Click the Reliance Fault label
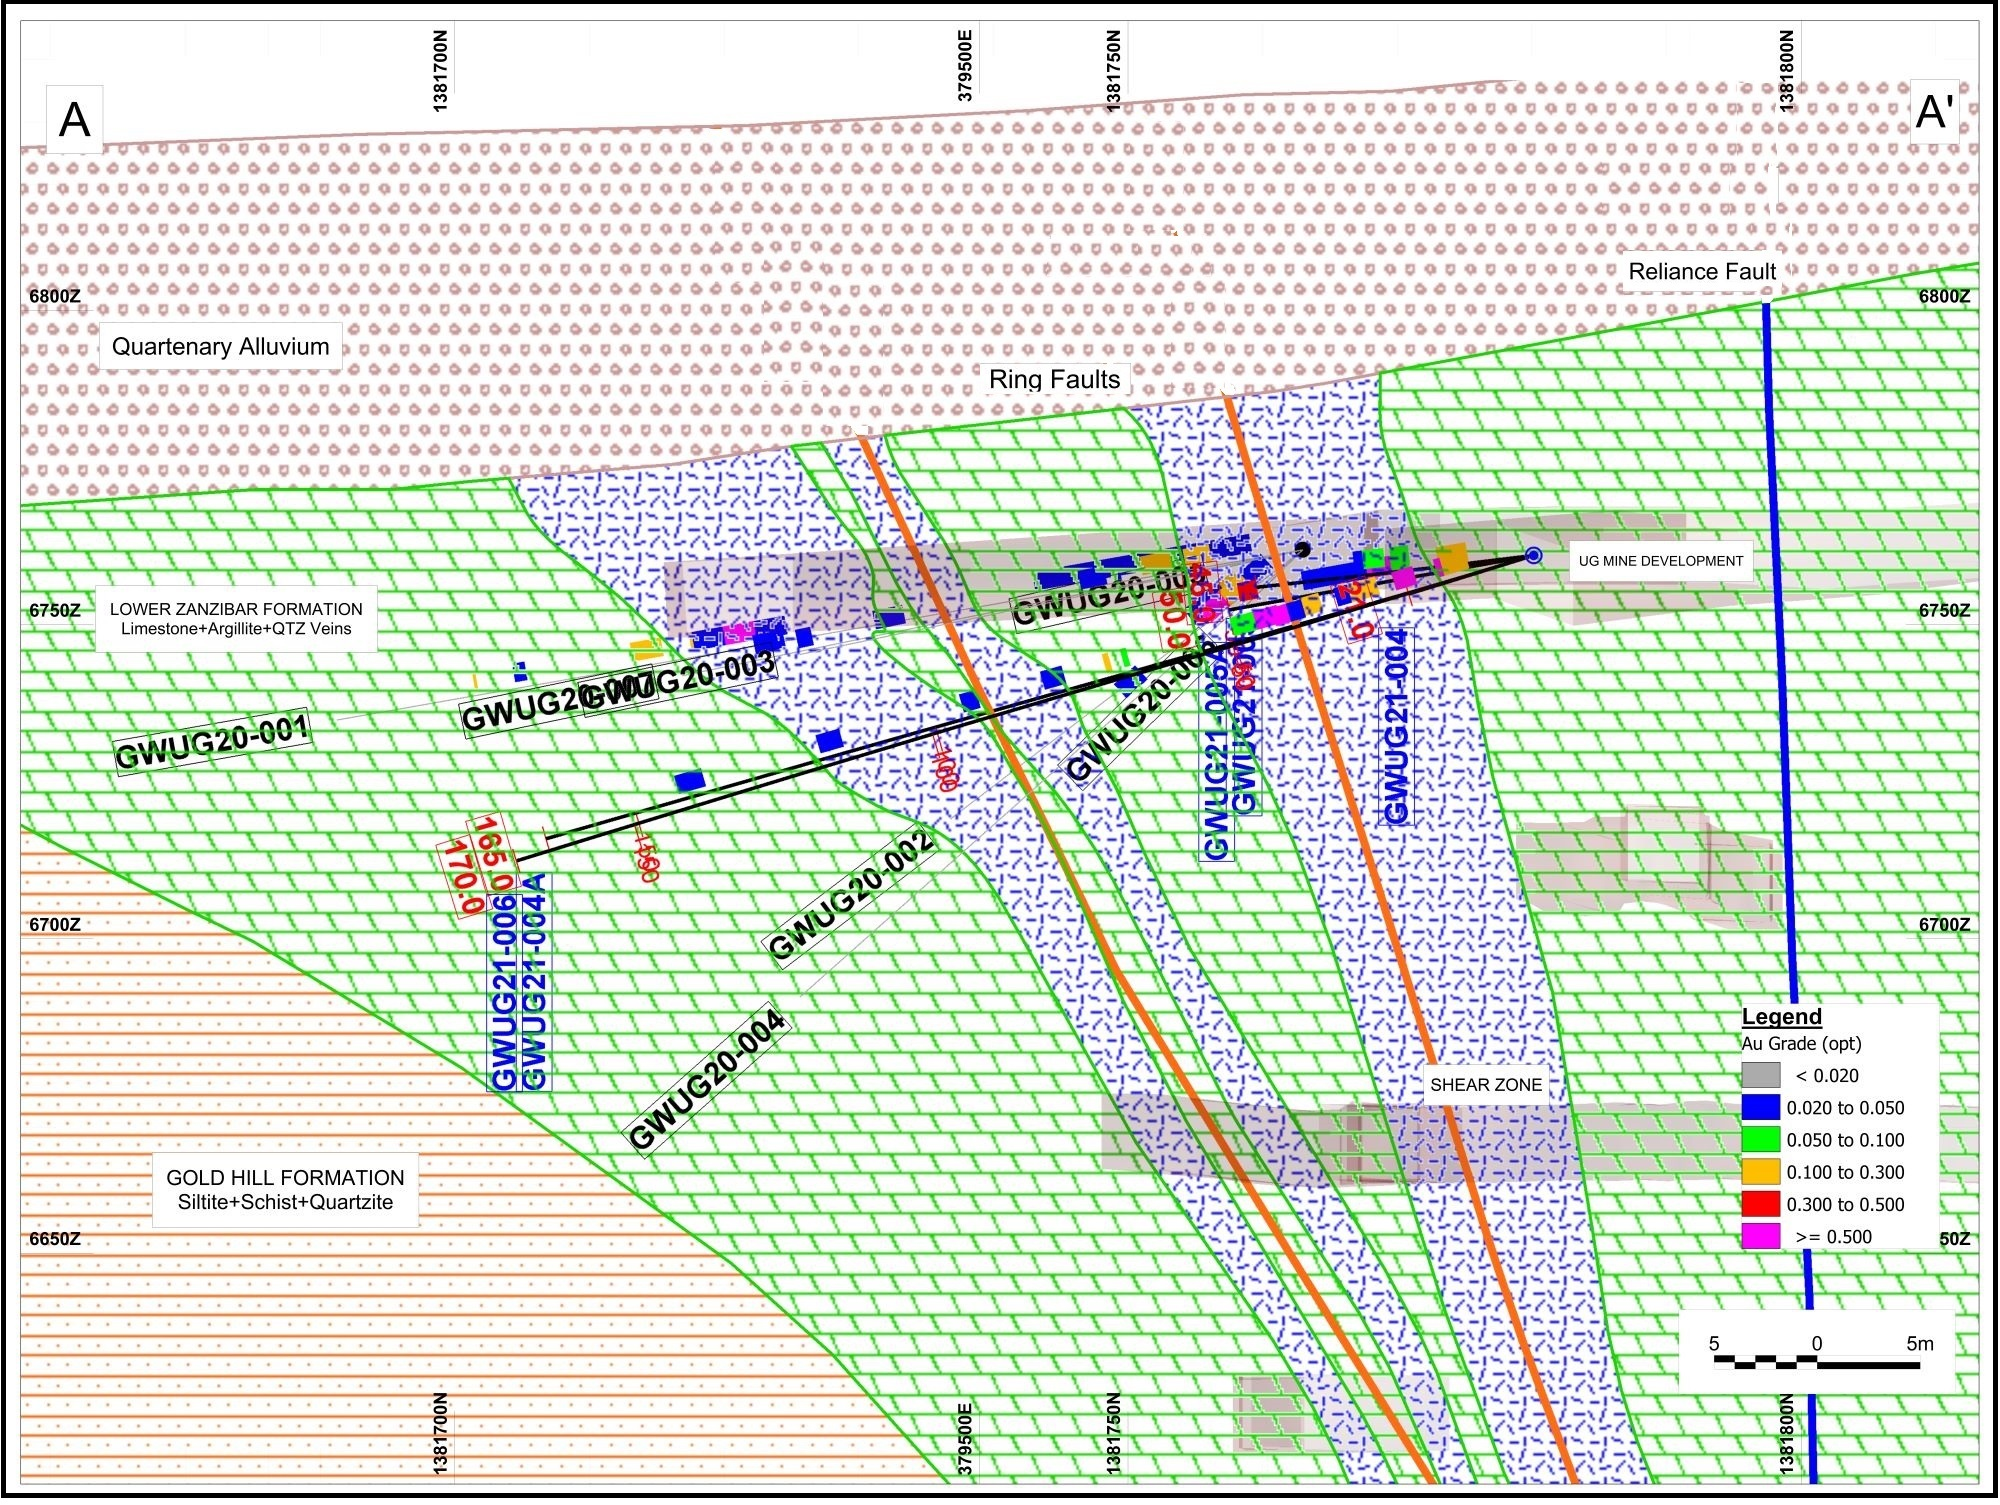 coord(1702,272)
